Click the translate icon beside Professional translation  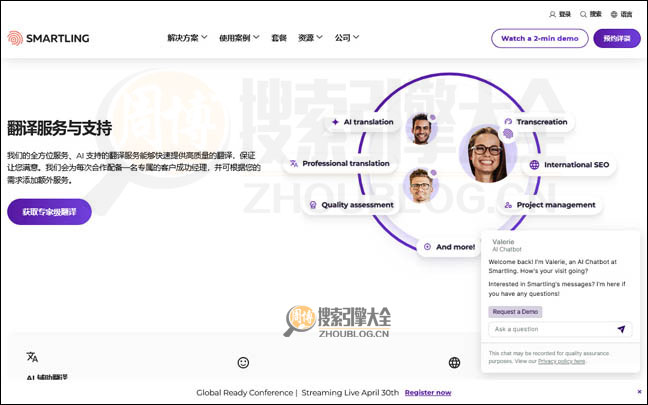(x=294, y=163)
